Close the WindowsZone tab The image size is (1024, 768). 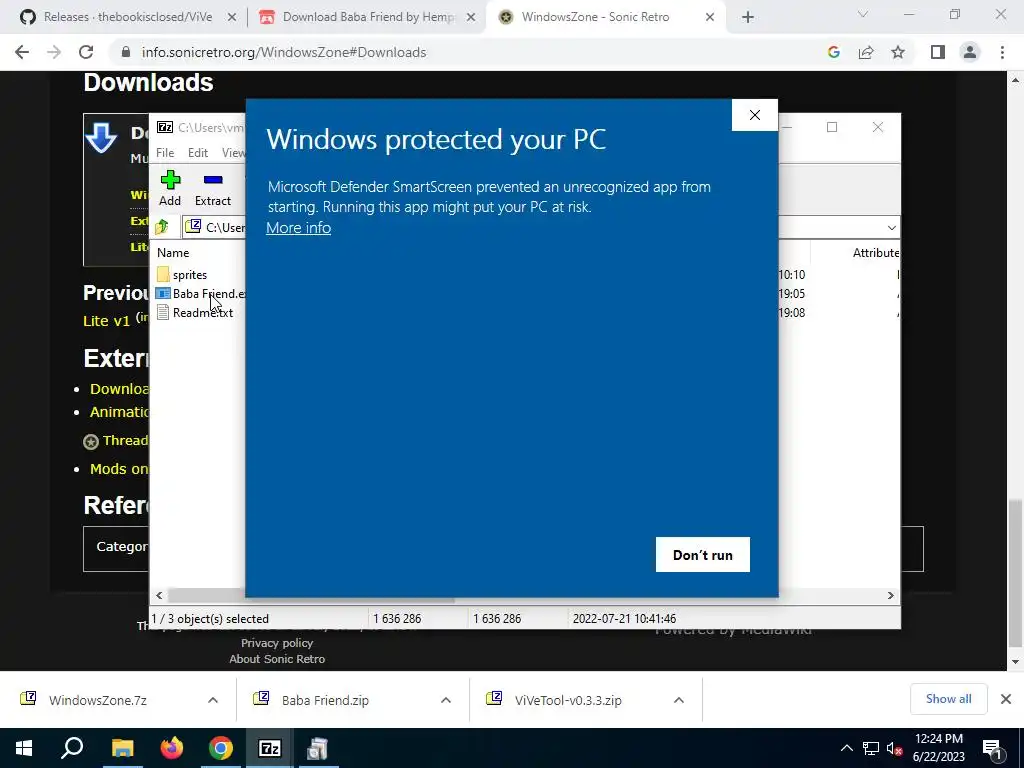click(x=710, y=17)
